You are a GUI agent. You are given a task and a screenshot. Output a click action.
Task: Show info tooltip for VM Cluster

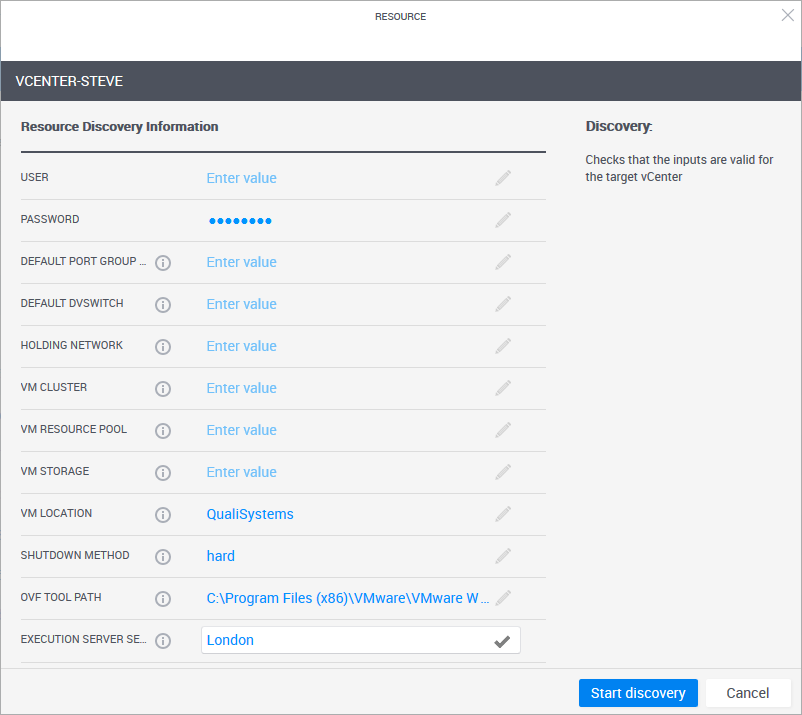pos(163,389)
